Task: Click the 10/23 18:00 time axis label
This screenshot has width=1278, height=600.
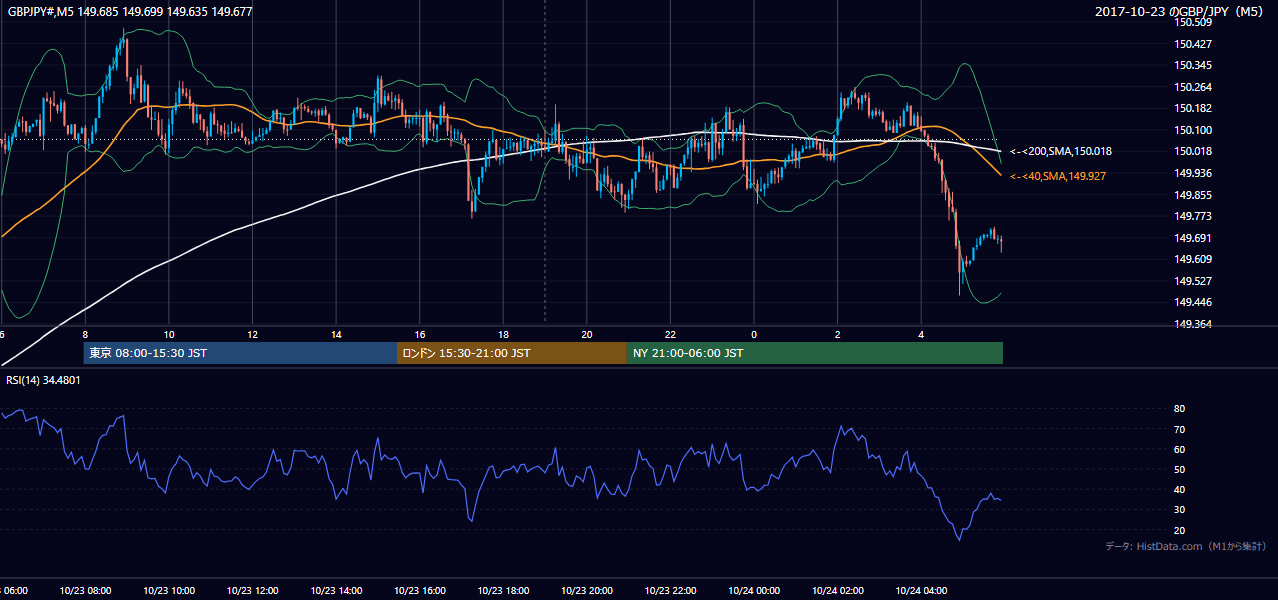Action: [503, 591]
